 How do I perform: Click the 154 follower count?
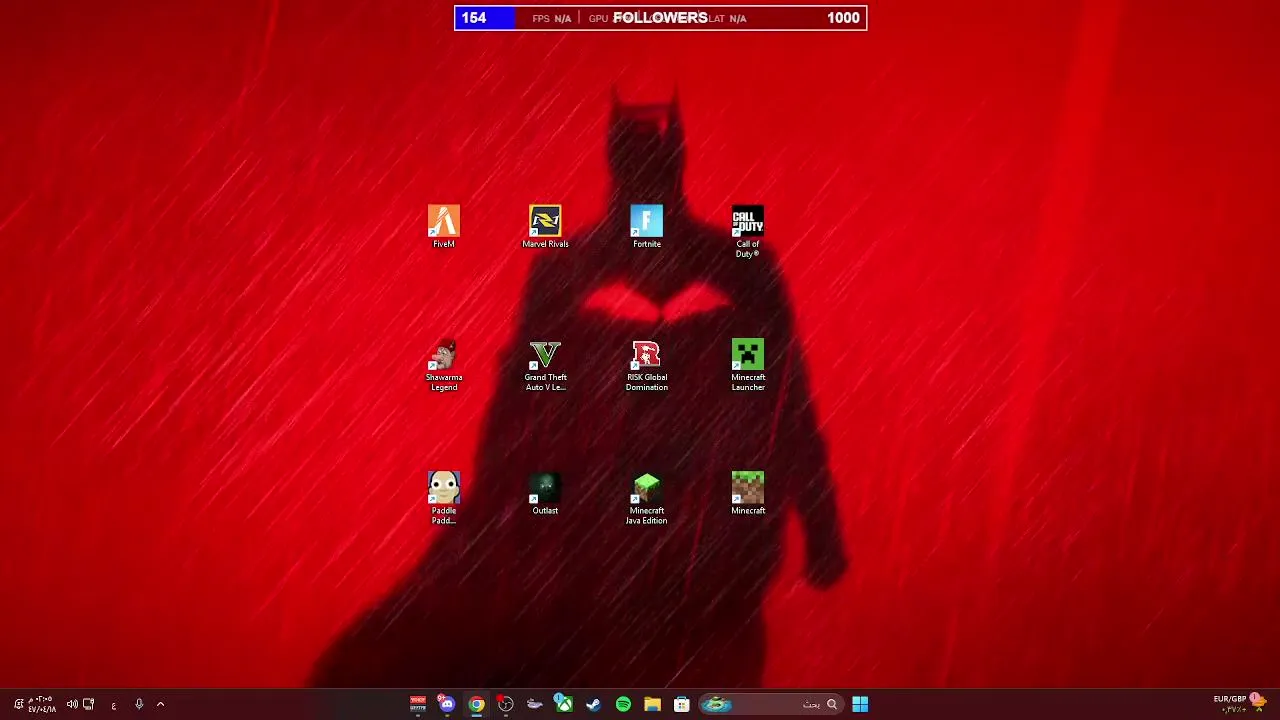(x=474, y=17)
